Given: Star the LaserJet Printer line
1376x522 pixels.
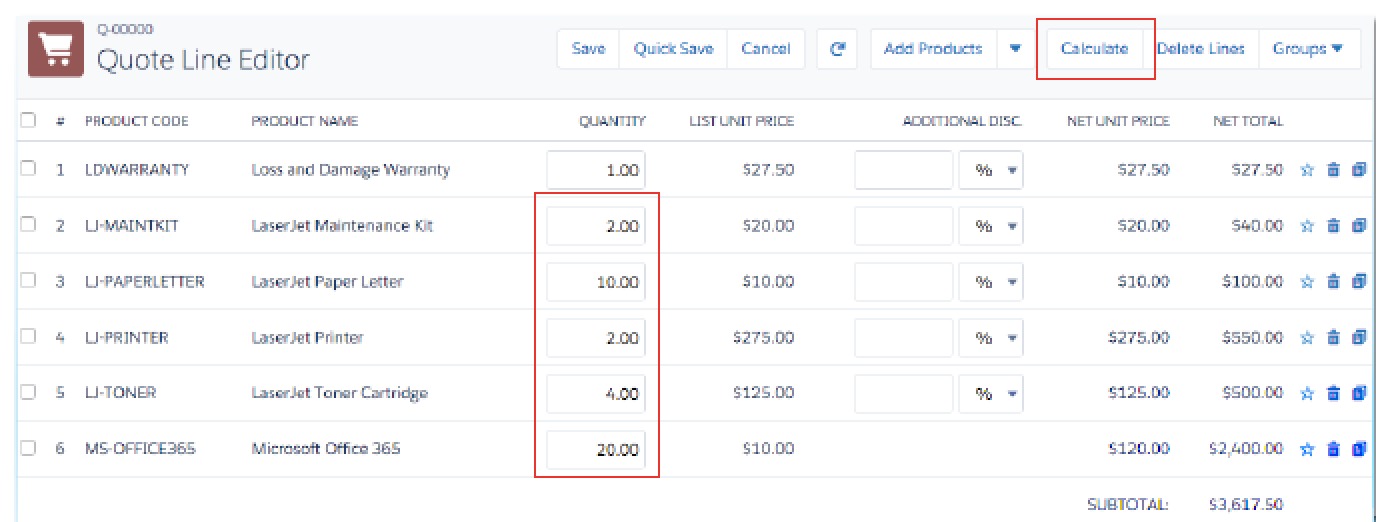Looking at the screenshot, I should click(1306, 339).
